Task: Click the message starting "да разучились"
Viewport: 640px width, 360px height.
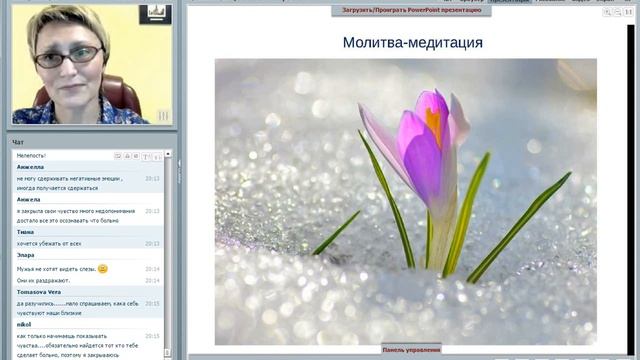Action: [78, 308]
